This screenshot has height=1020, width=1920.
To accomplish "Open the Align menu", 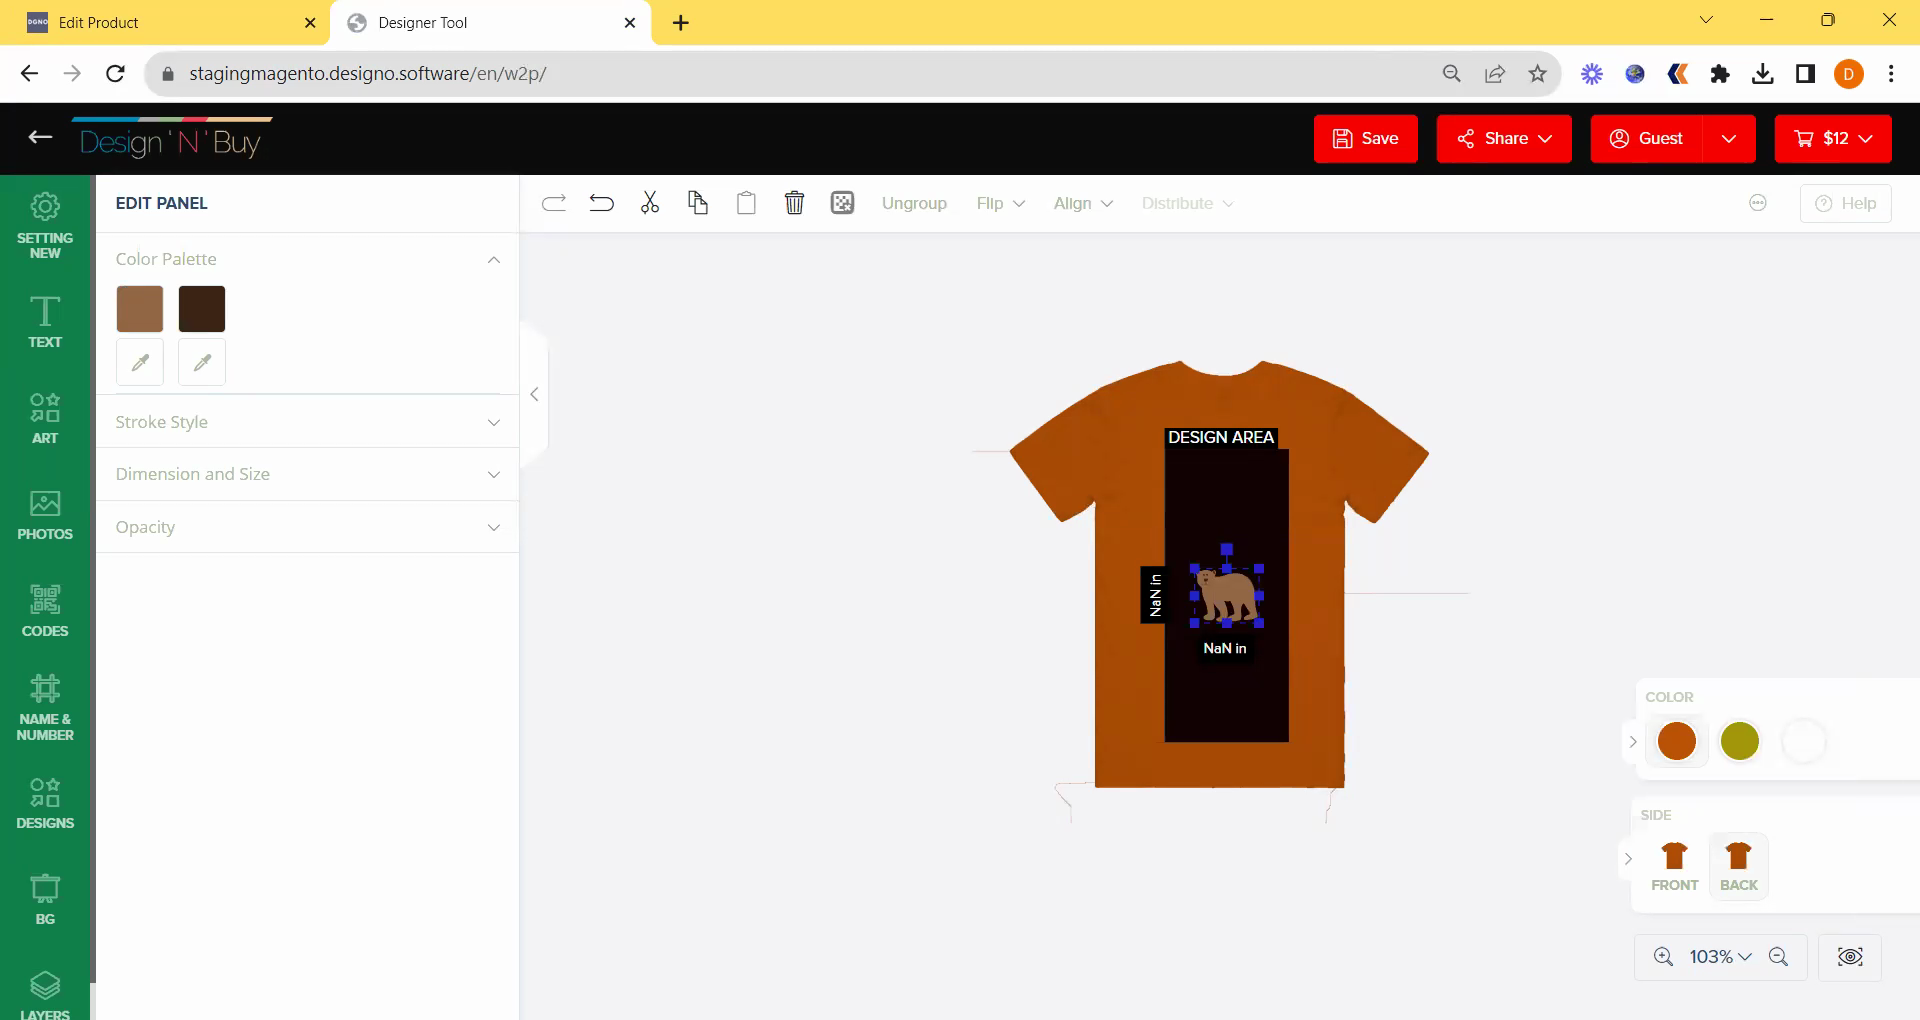I will pyautogui.click(x=1082, y=203).
